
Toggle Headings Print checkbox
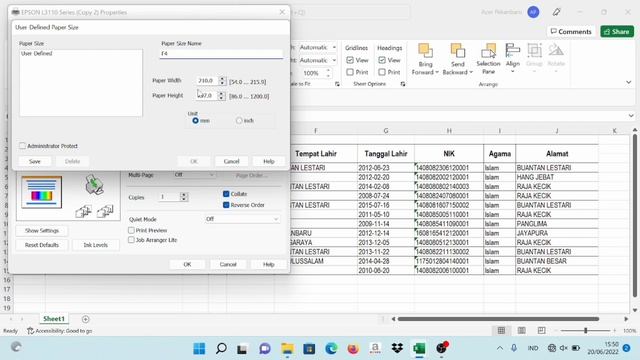click(382, 72)
